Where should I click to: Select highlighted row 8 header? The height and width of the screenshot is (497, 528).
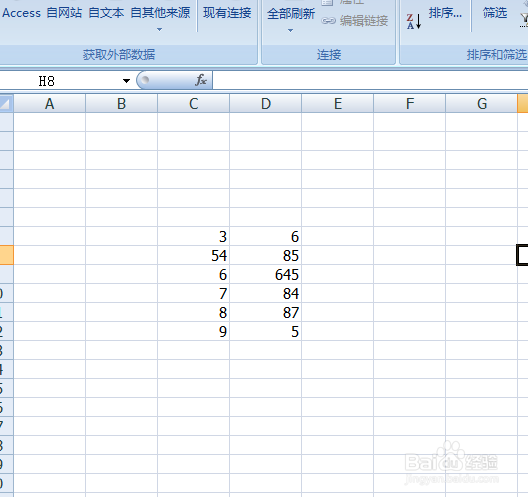point(6,255)
